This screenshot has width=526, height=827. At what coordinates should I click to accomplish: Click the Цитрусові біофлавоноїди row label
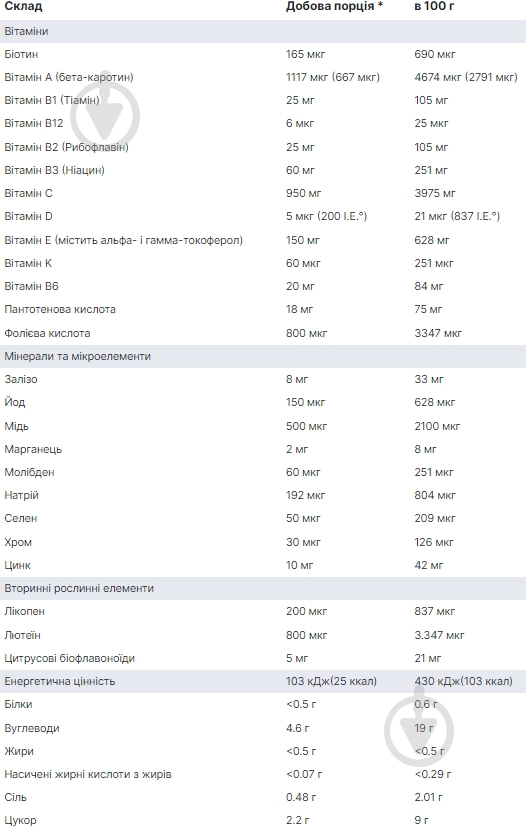click(70, 658)
